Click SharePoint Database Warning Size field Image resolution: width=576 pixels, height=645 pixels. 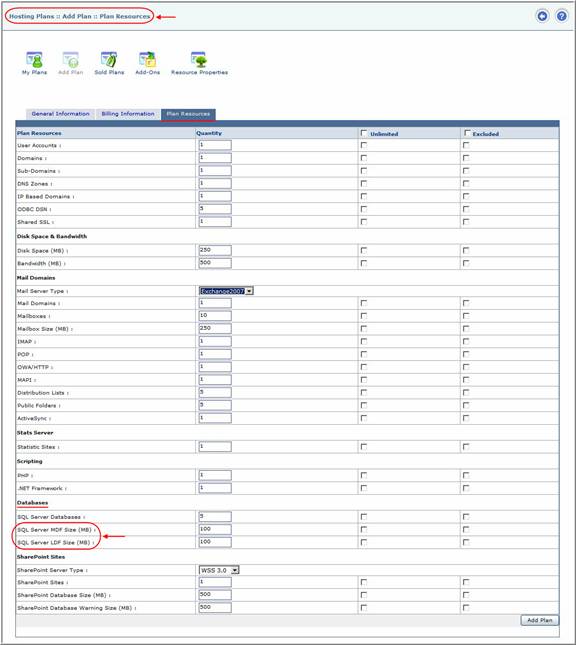(x=215, y=608)
